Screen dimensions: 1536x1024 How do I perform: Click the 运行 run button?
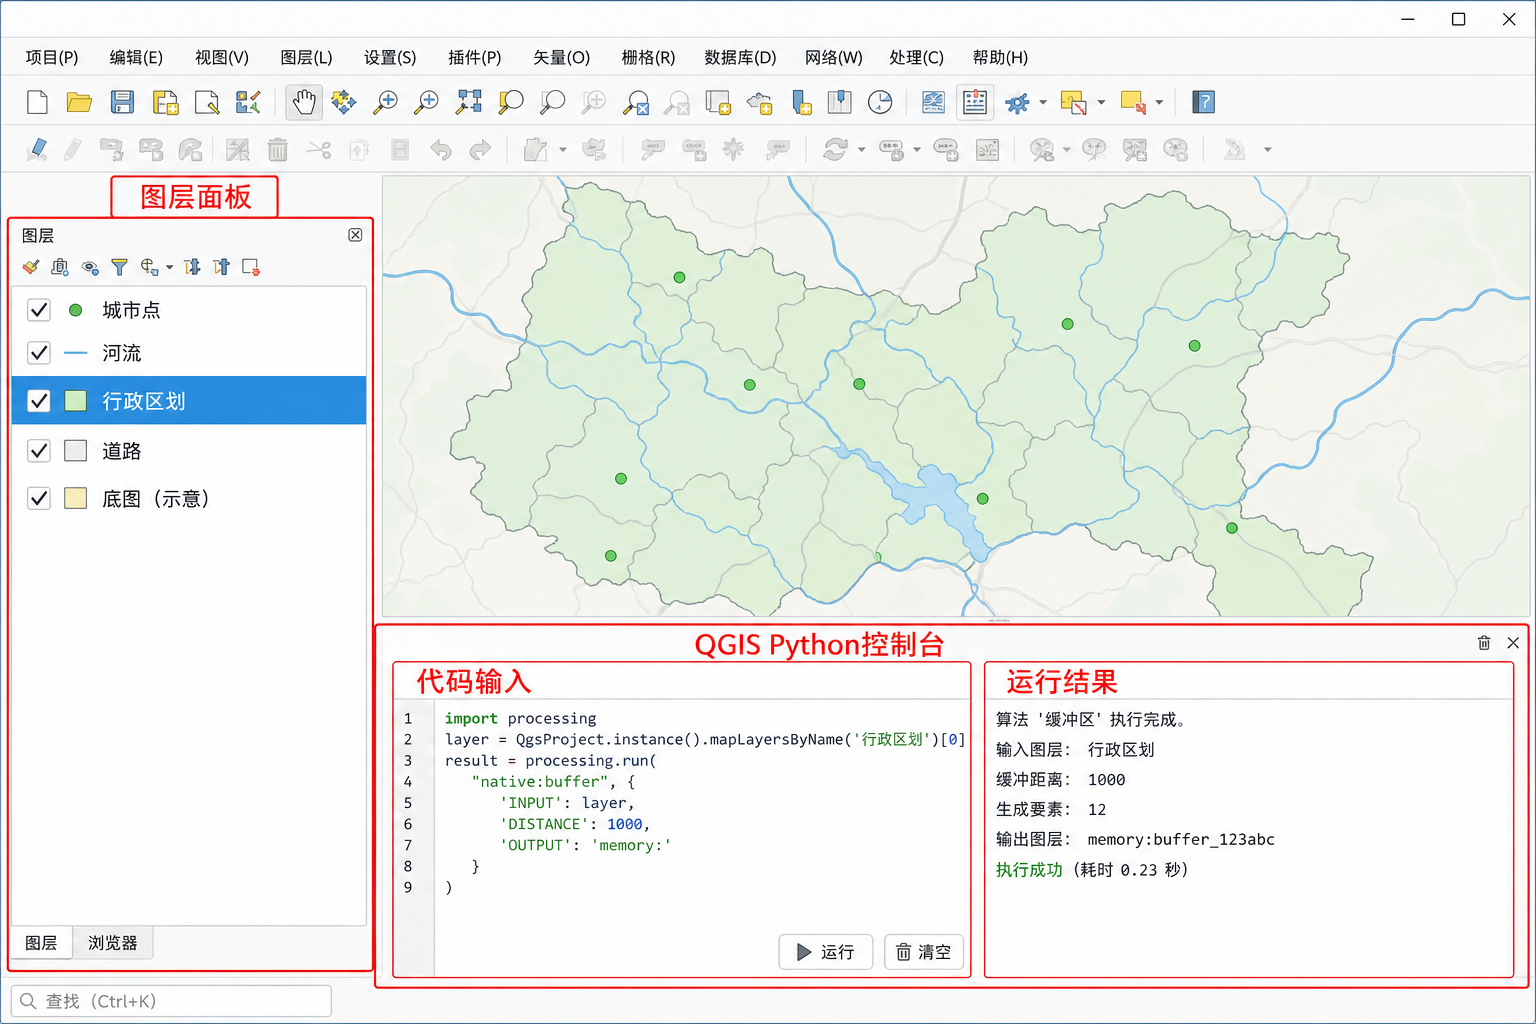(826, 952)
